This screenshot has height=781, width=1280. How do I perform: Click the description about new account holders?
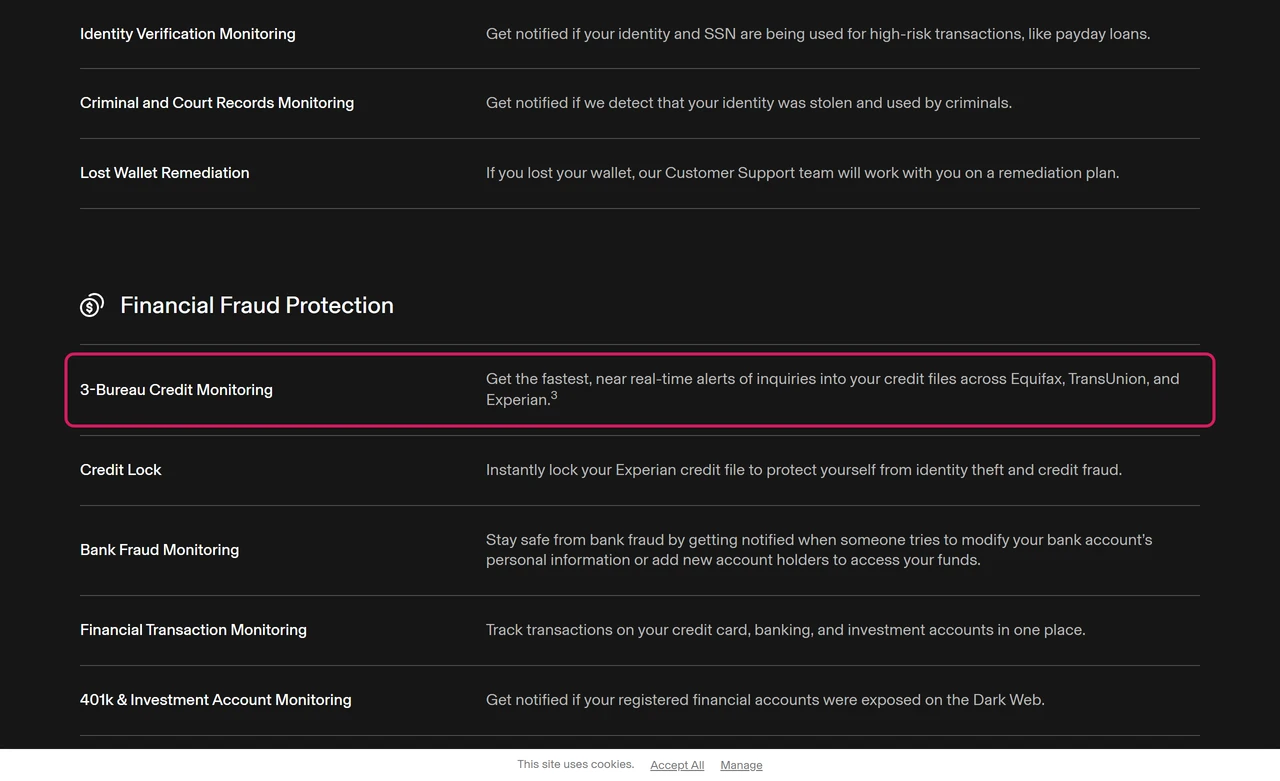click(819, 550)
